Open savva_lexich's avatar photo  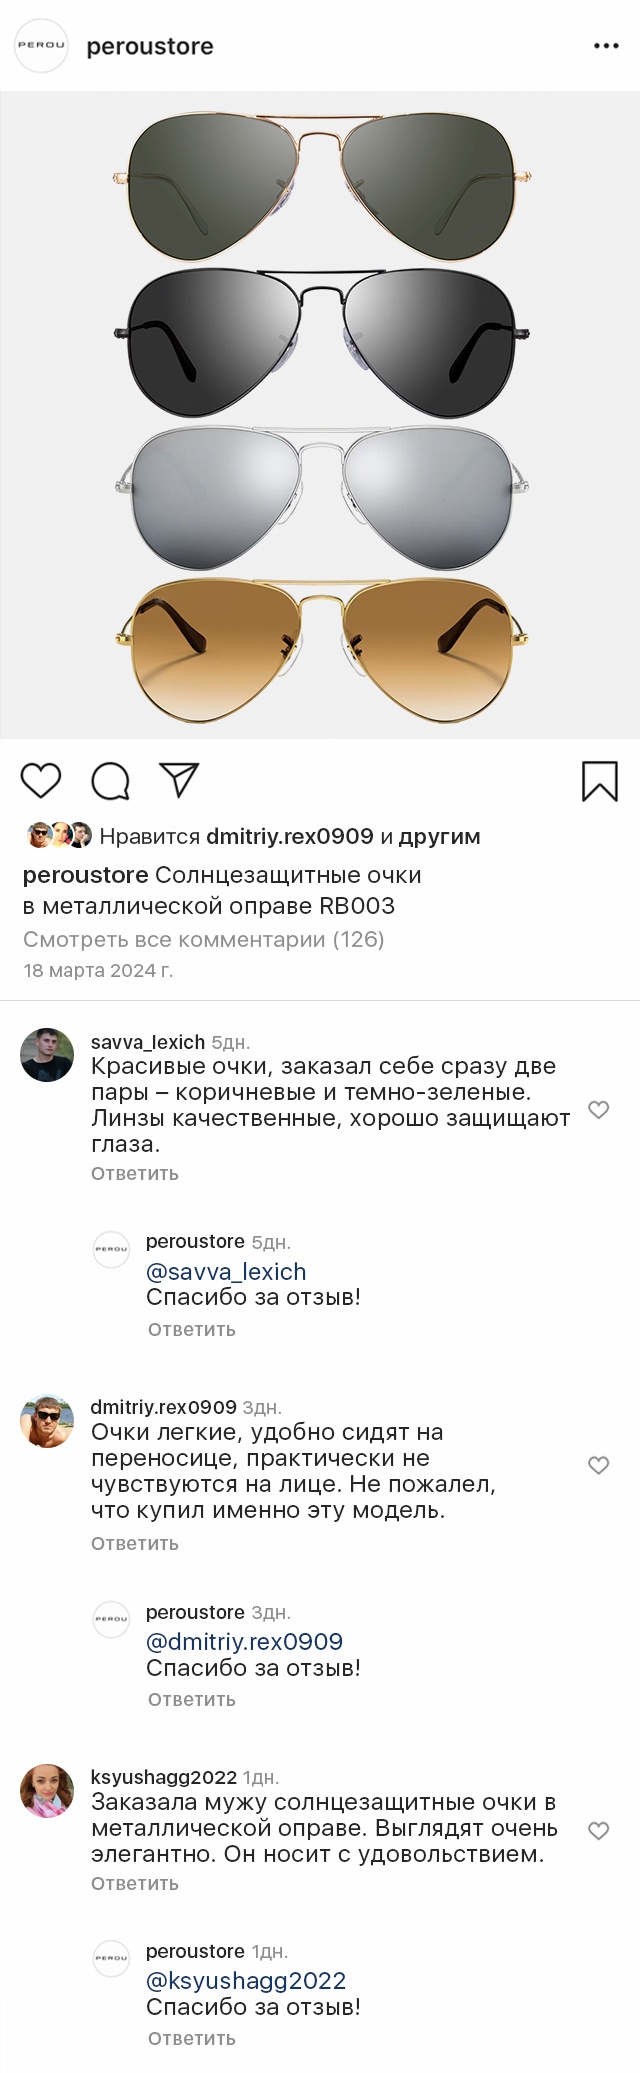coord(47,1055)
